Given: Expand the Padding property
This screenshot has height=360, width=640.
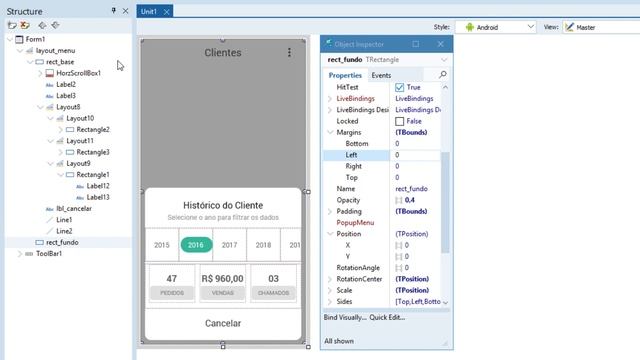Looking at the screenshot, I should tap(330, 211).
